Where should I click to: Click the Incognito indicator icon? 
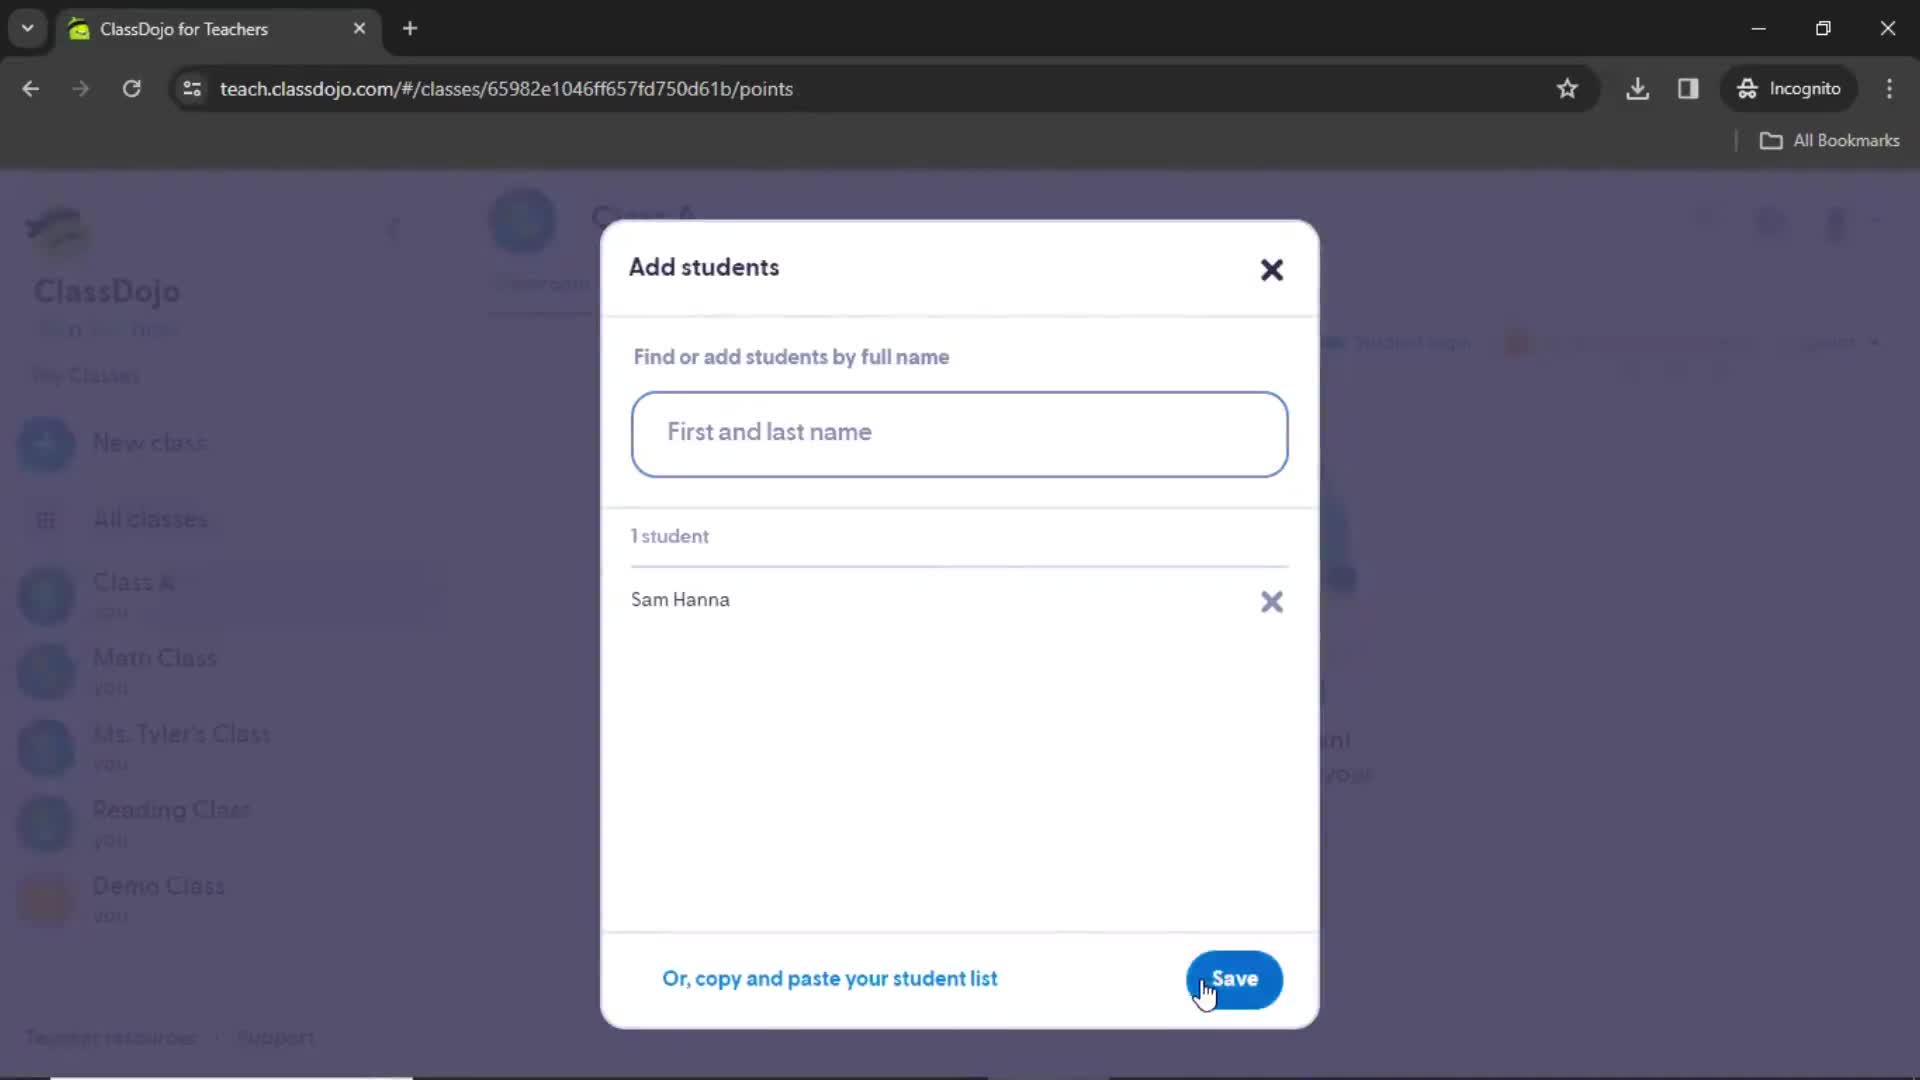pos(1749,88)
